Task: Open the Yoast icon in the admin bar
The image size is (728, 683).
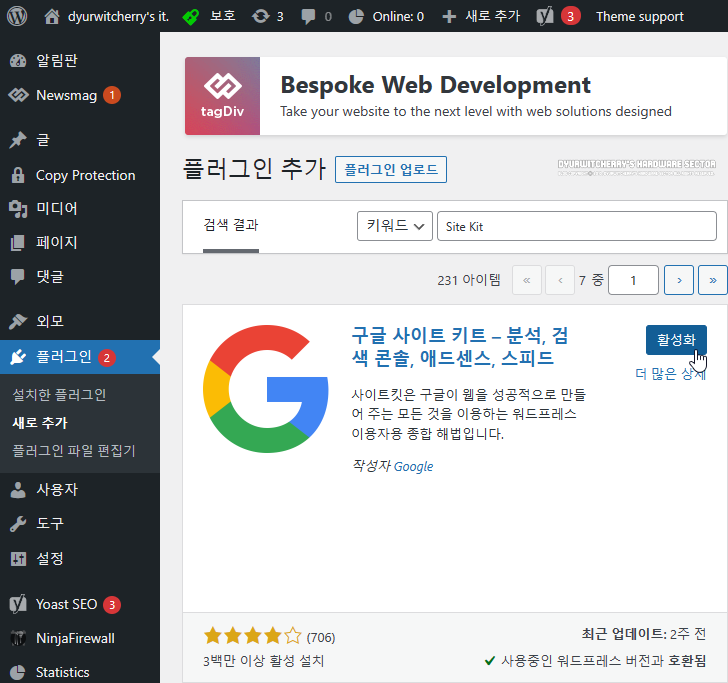Action: (545, 17)
